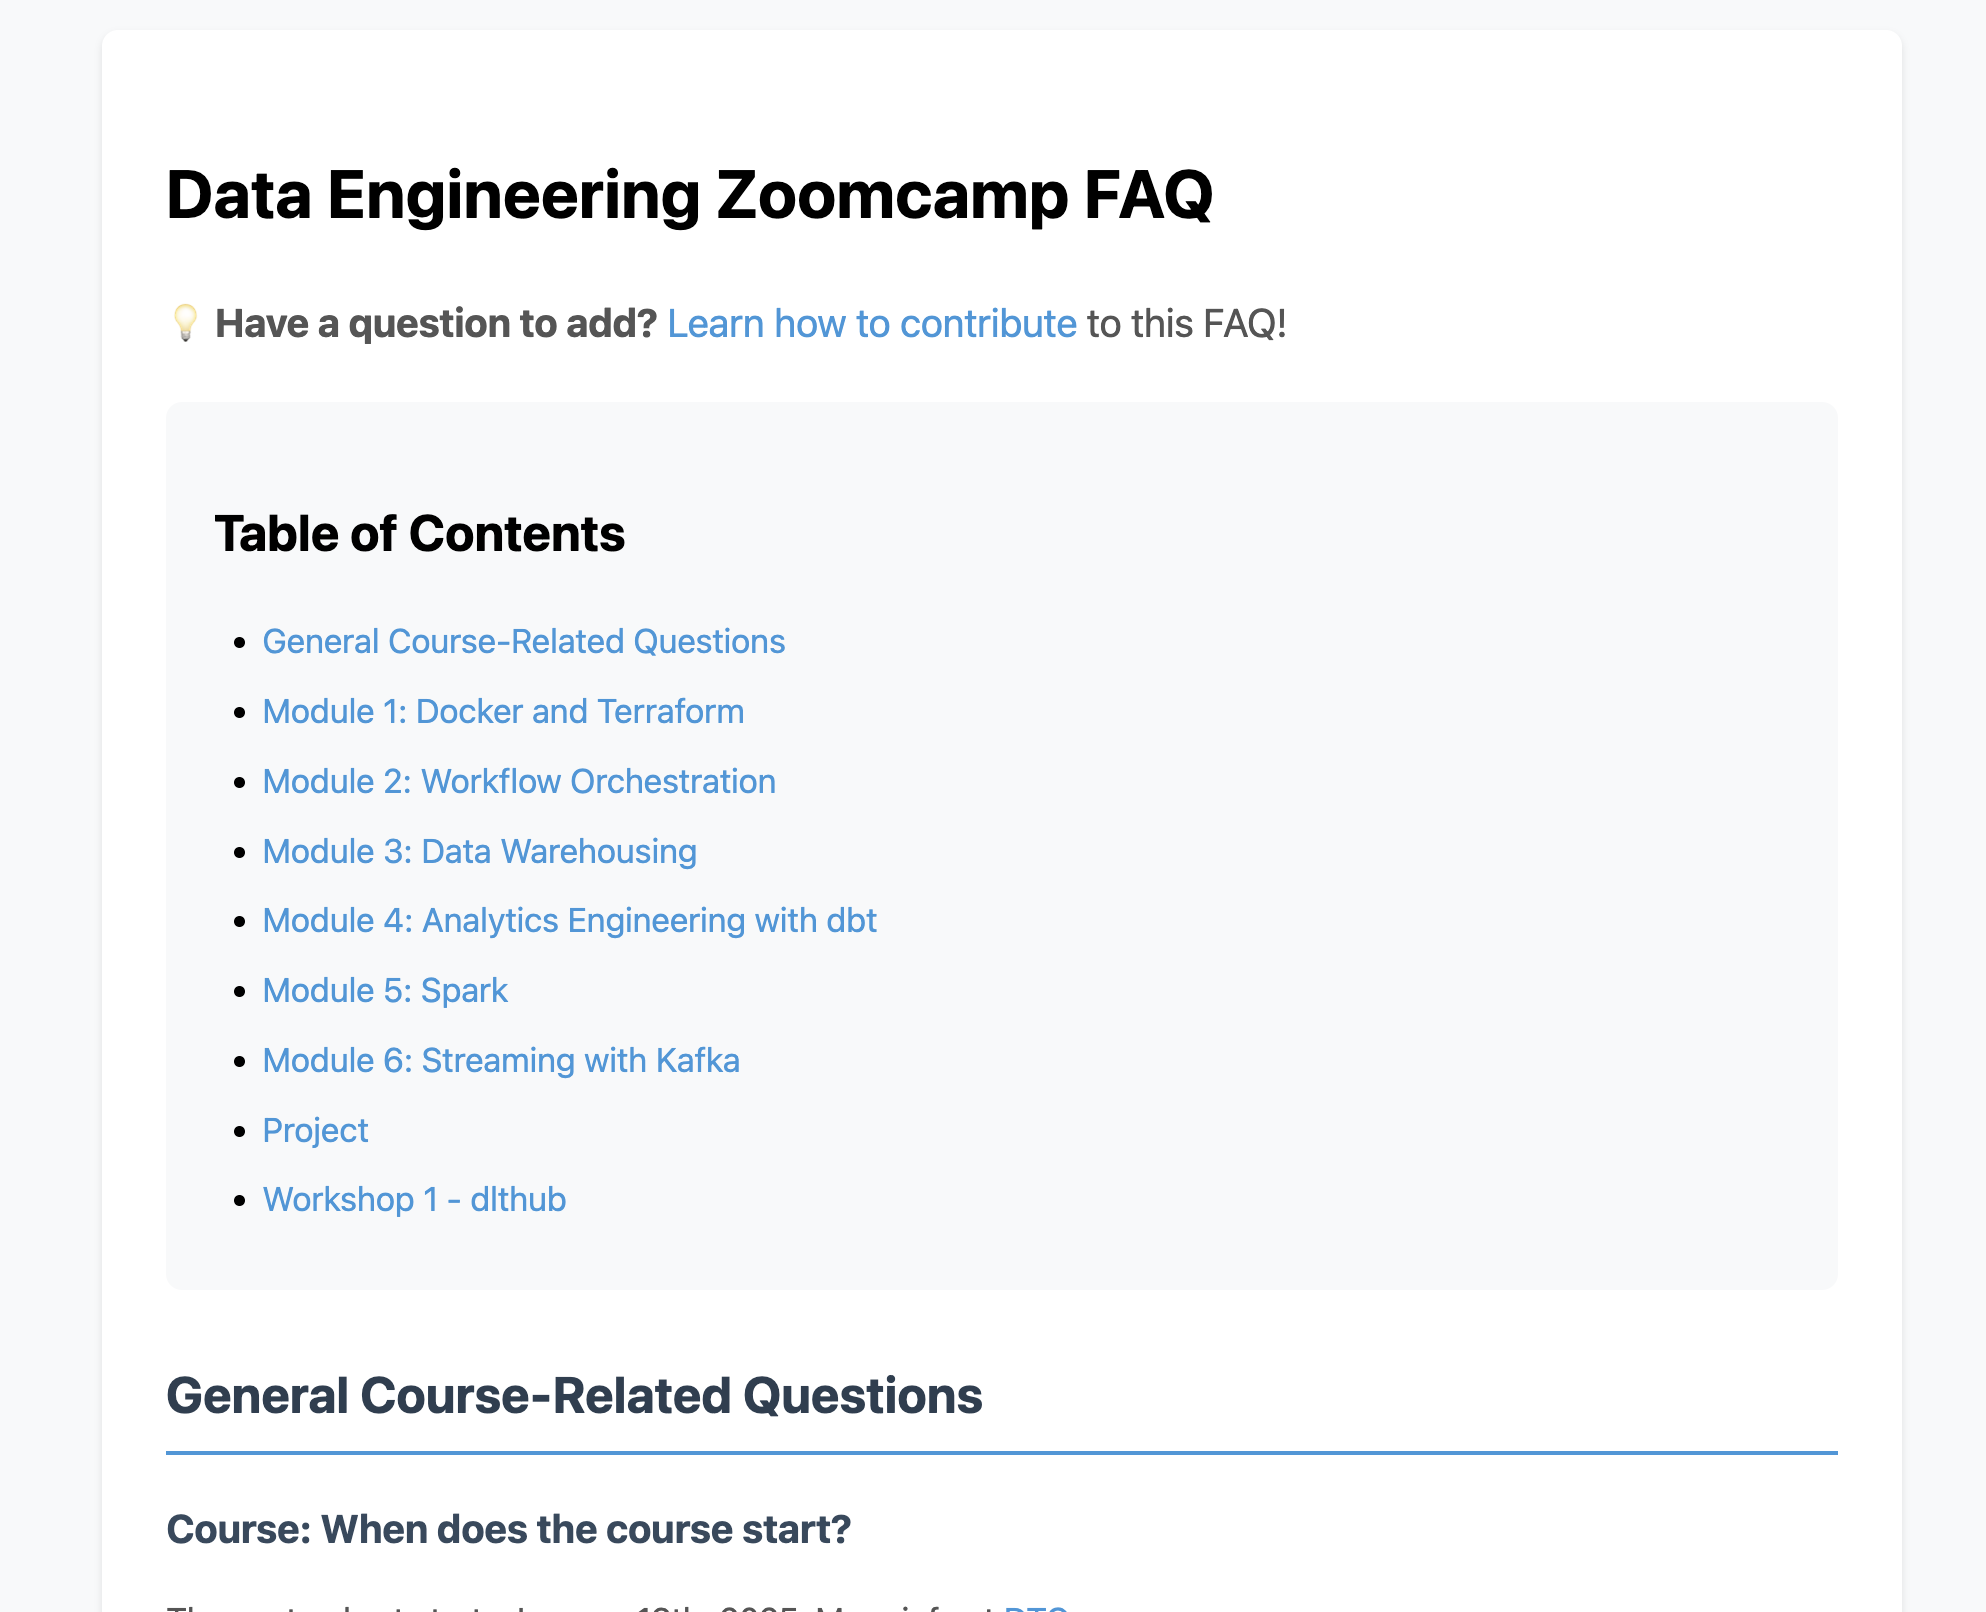This screenshot has width=1986, height=1612.
Task: Navigate to the Project section
Action: (x=315, y=1130)
